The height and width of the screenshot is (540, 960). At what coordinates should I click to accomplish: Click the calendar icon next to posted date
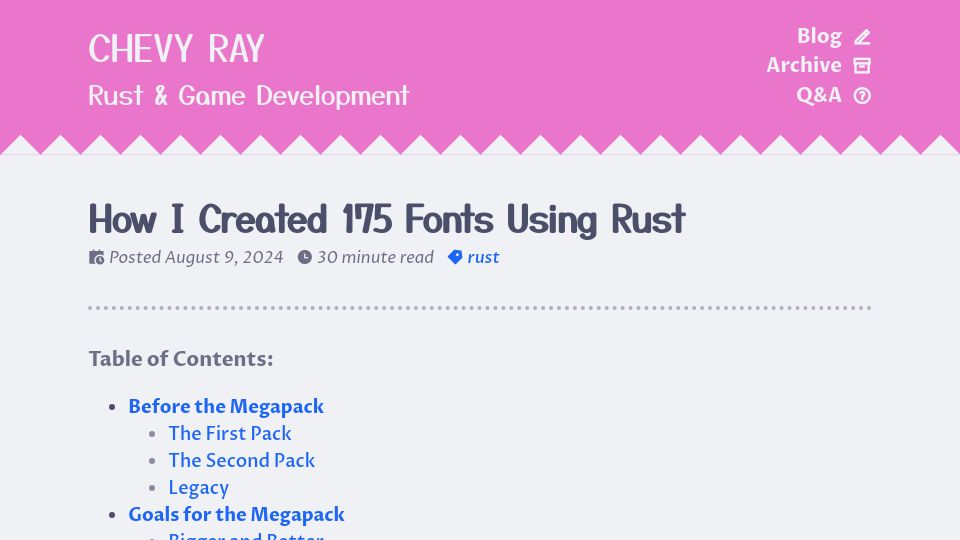(96, 257)
